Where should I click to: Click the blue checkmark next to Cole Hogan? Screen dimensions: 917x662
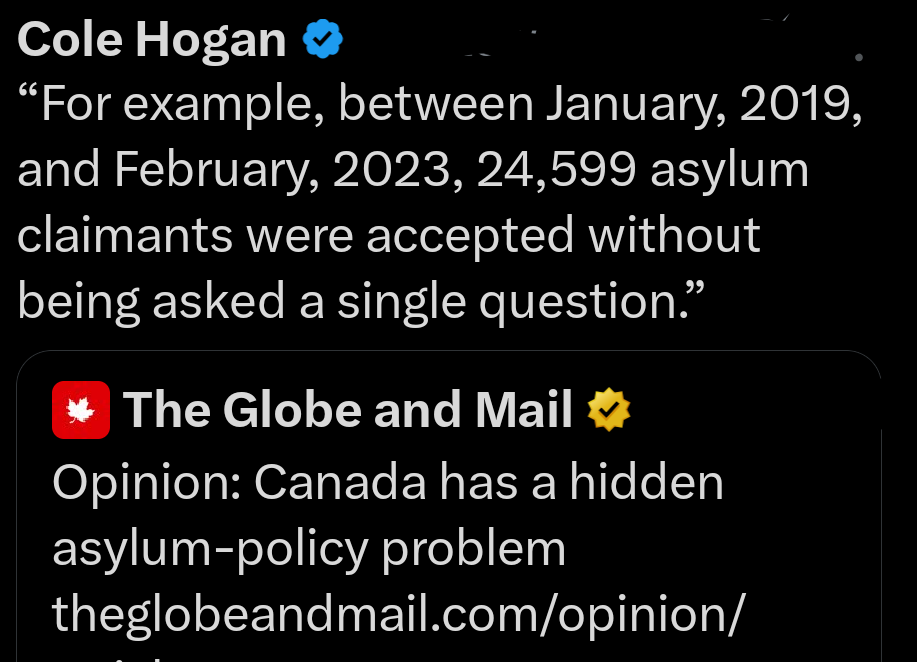(x=322, y=38)
